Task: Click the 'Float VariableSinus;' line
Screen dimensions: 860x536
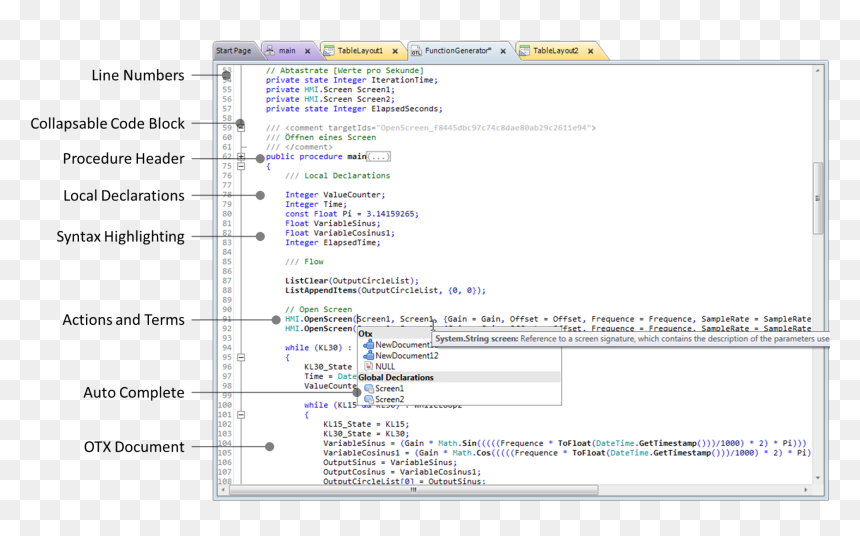Action: 332,223
